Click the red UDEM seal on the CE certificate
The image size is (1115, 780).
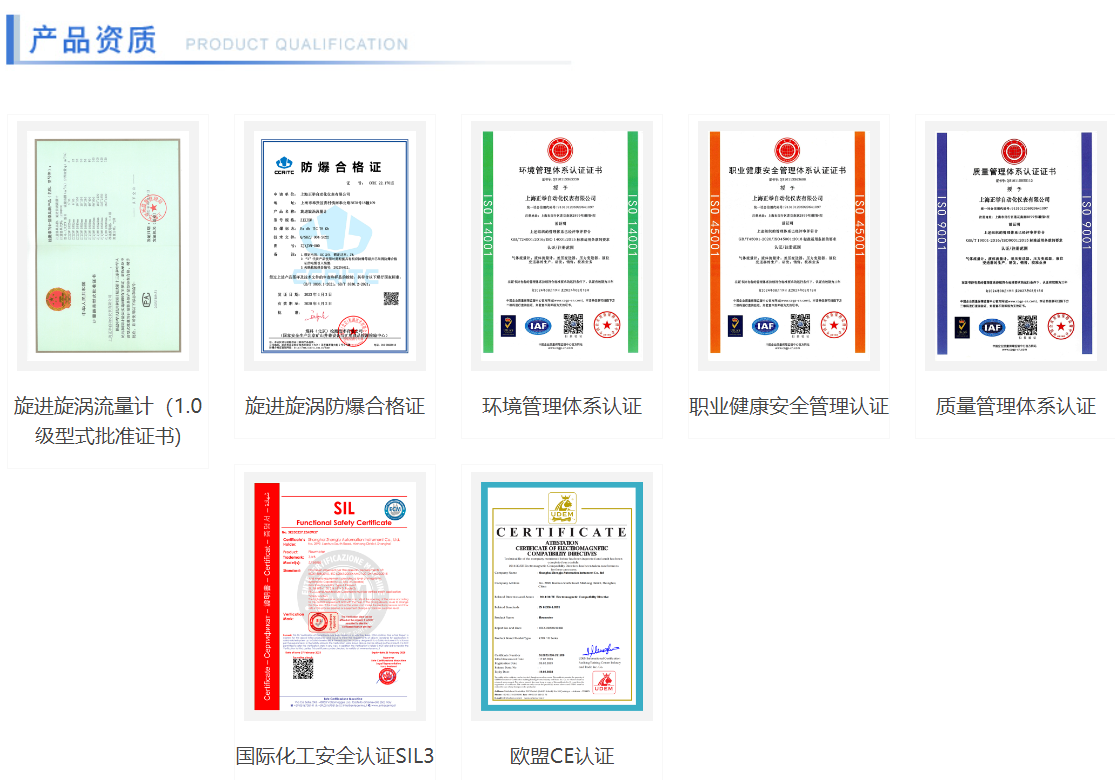(x=603, y=681)
